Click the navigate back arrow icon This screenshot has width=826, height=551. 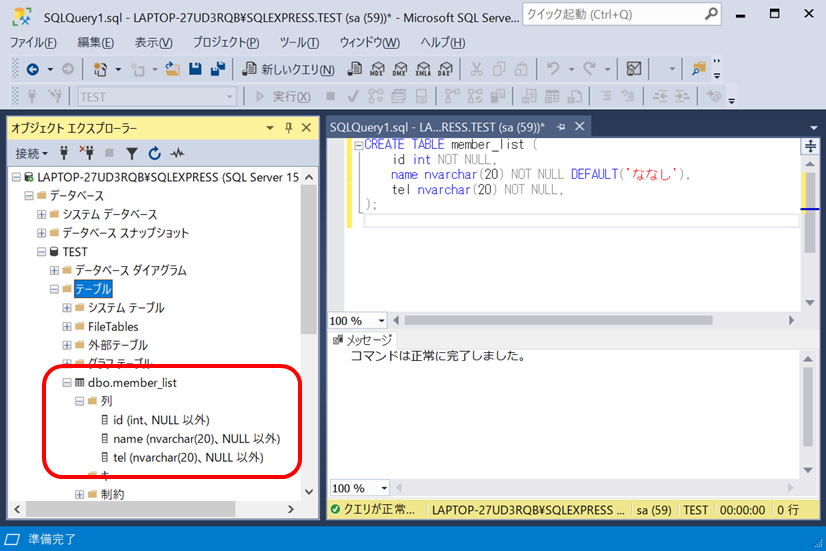pyautogui.click(x=33, y=69)
